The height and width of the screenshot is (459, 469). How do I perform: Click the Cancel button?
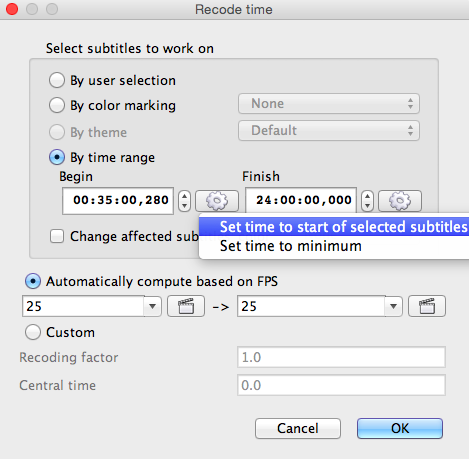click(x=298, y=428)
